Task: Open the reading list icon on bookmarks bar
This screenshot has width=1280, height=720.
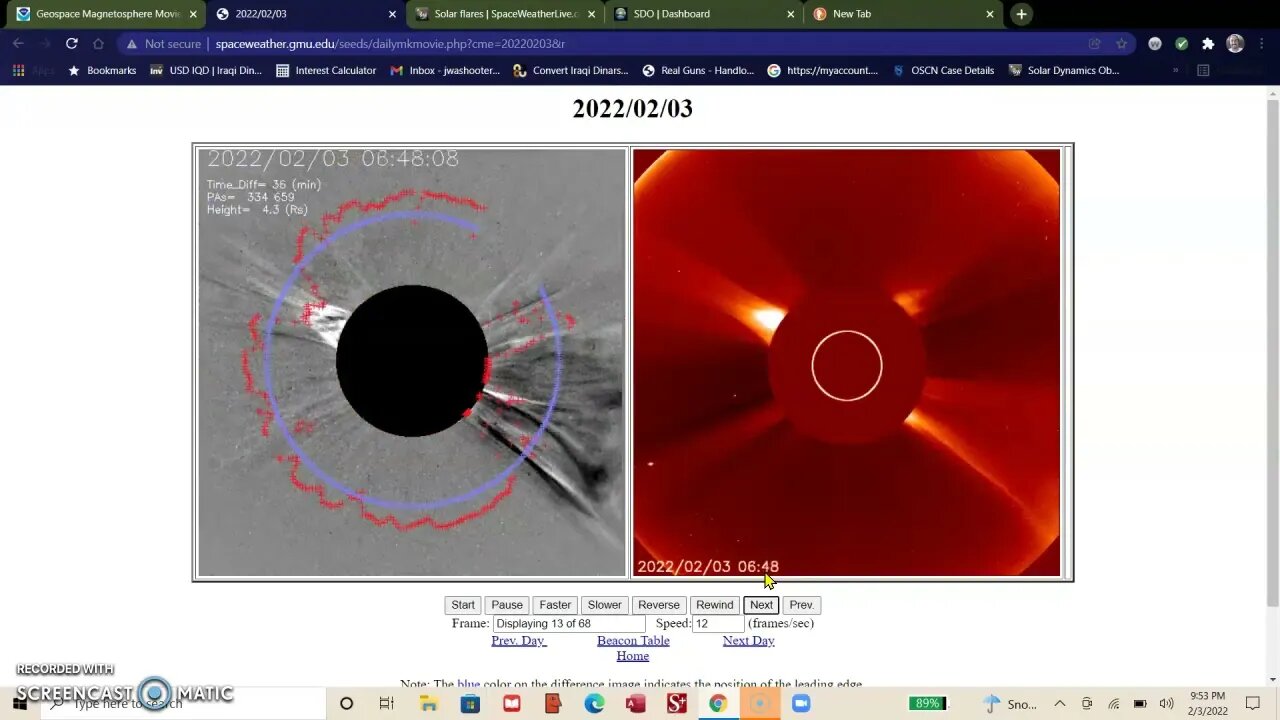Action: (1203, 71)
